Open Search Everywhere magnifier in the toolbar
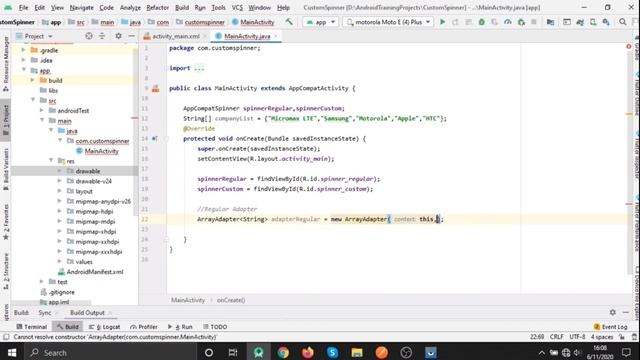640x360 pixels. (x=622, y=22)
